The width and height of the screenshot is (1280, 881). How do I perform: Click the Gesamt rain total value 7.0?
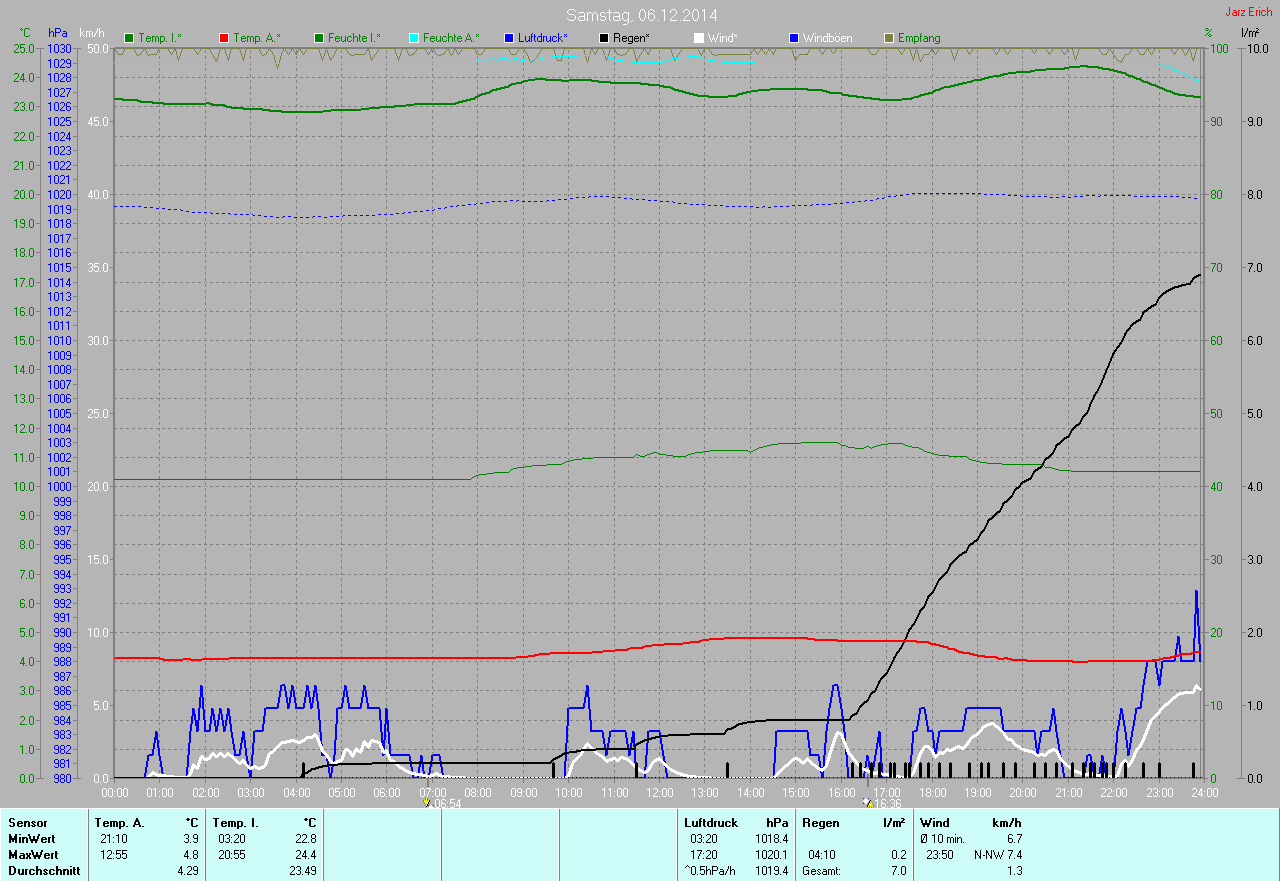pos(898,871)
